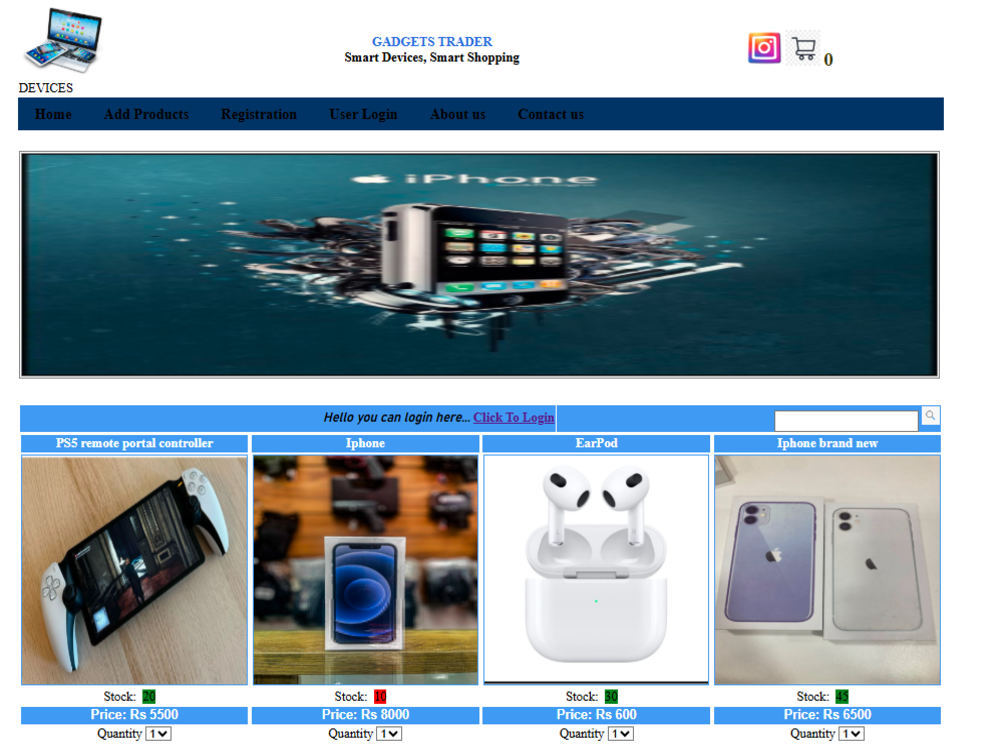Click 'Price: Rs 6500' label

pos(827,715)
